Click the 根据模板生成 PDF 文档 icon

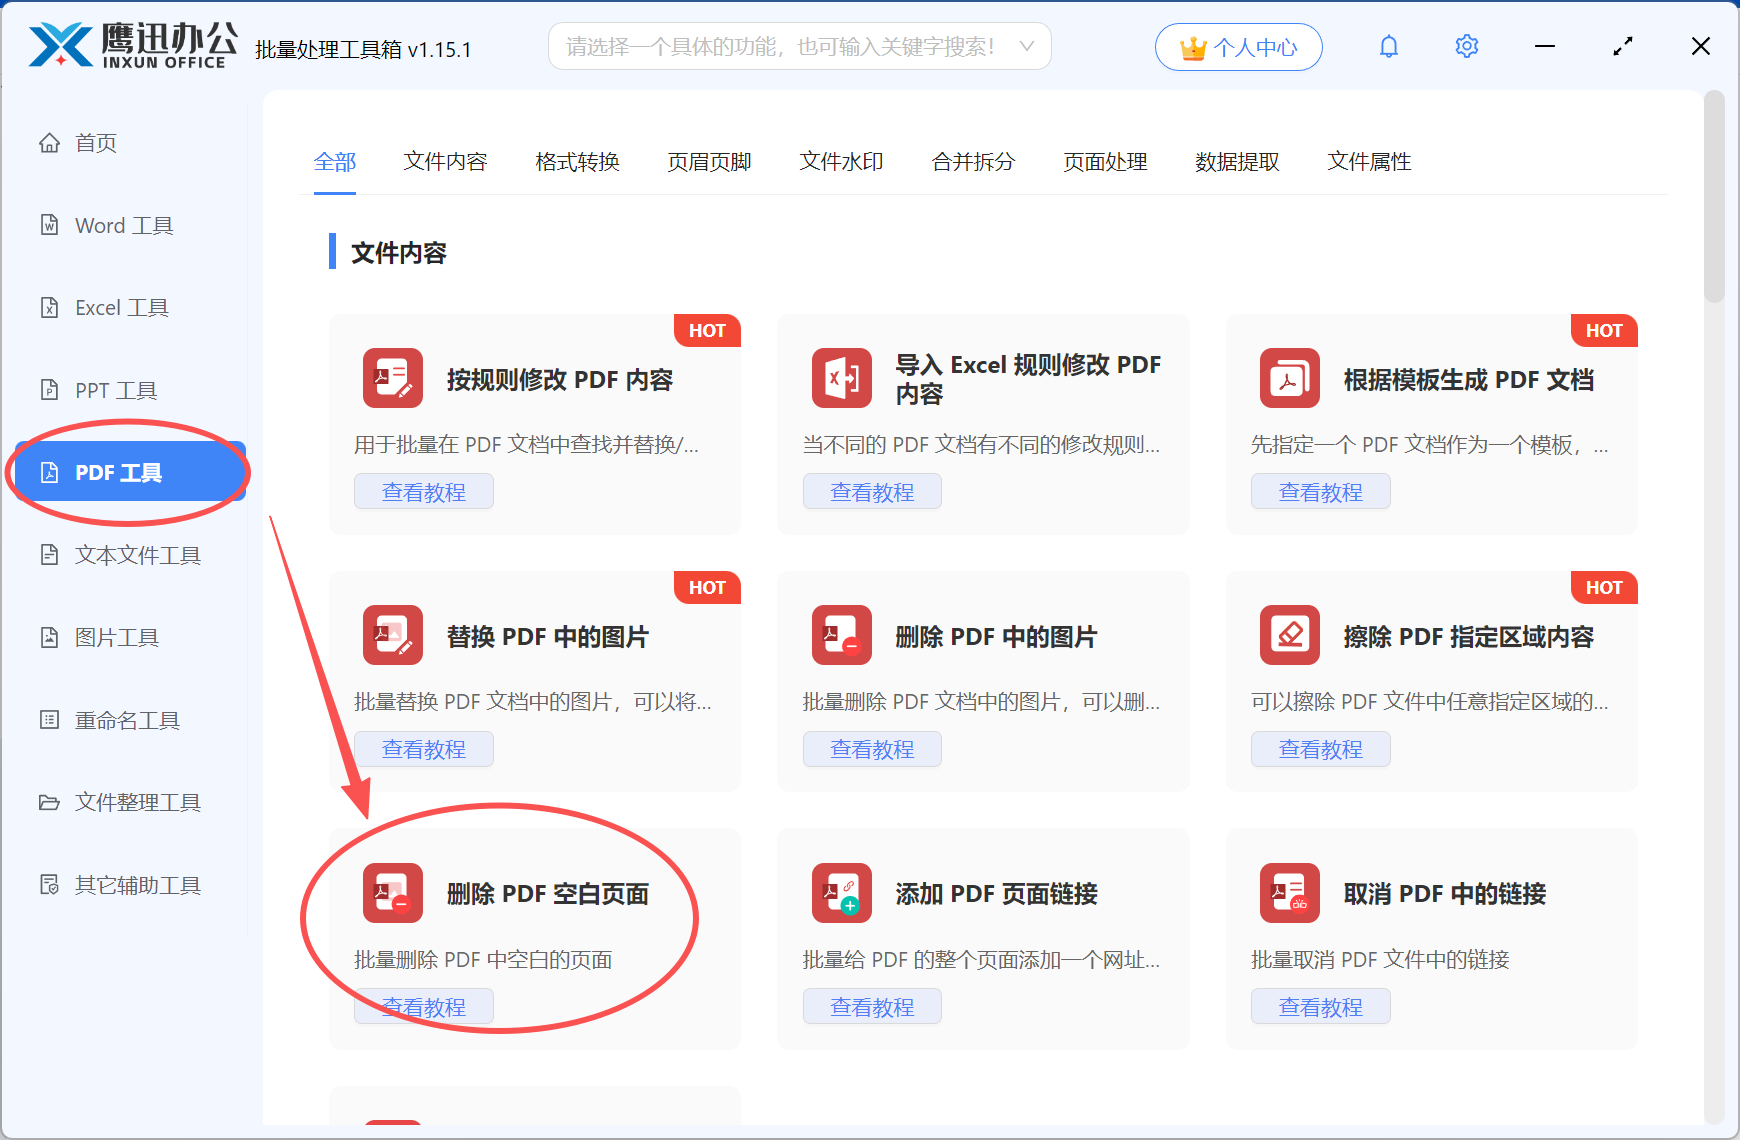click(x=1290, y=378)
